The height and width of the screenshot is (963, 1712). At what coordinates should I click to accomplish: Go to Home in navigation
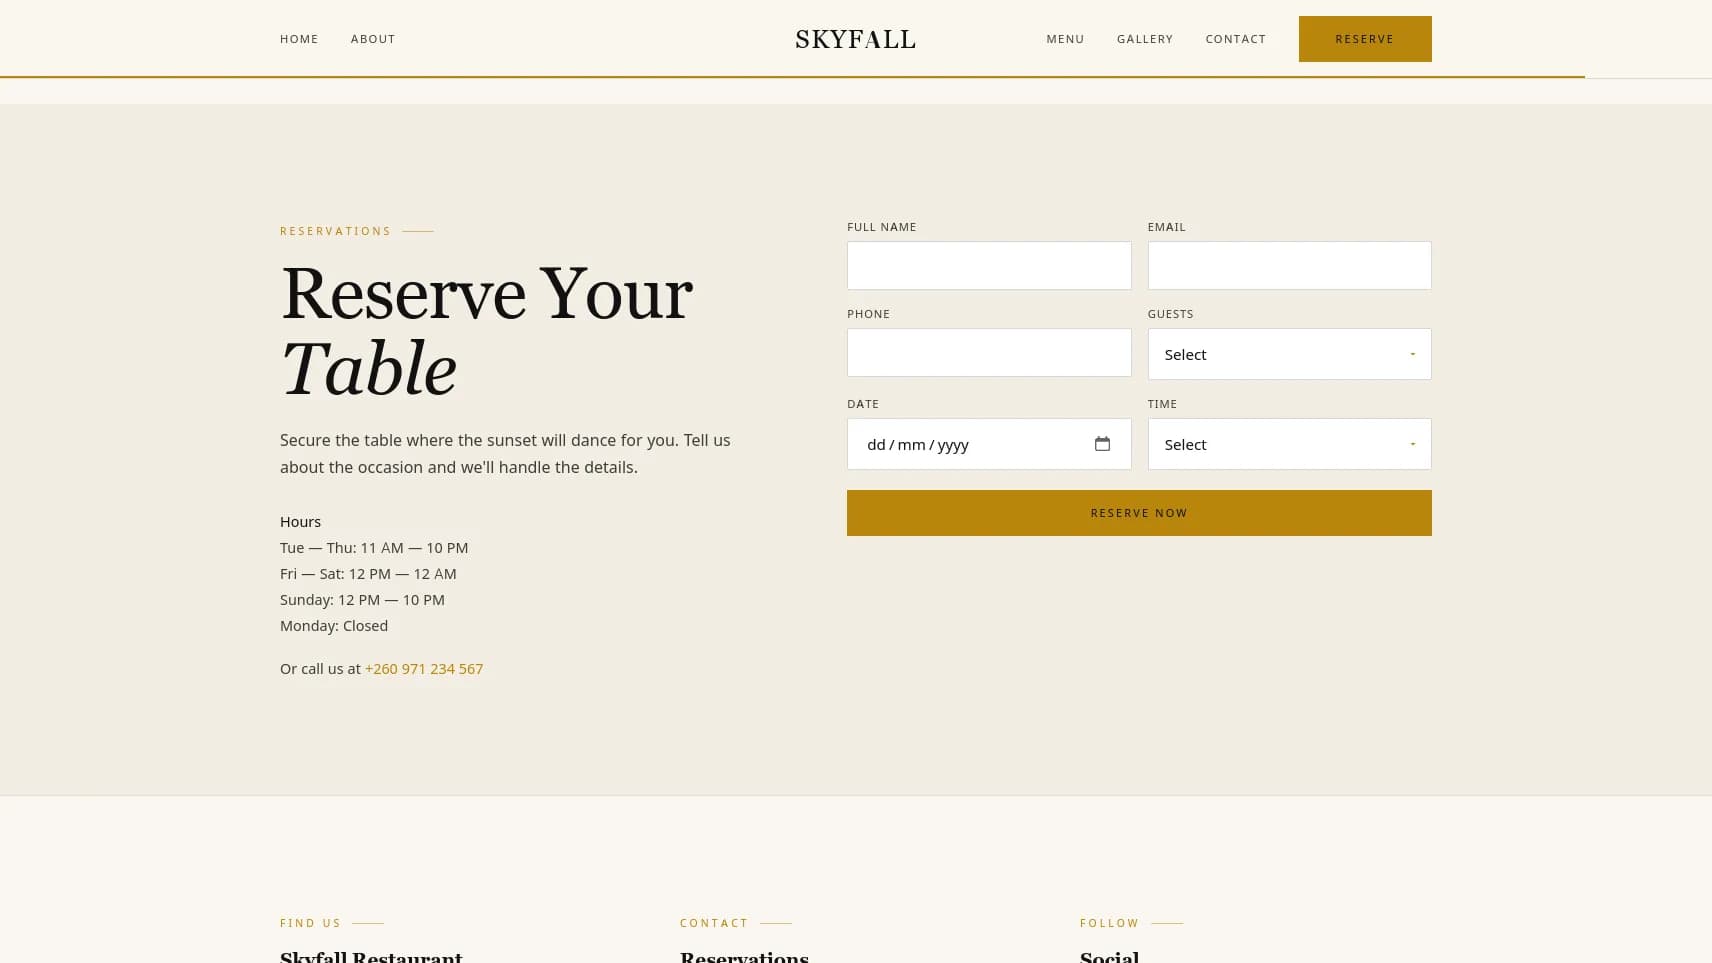tap(299, 39)
